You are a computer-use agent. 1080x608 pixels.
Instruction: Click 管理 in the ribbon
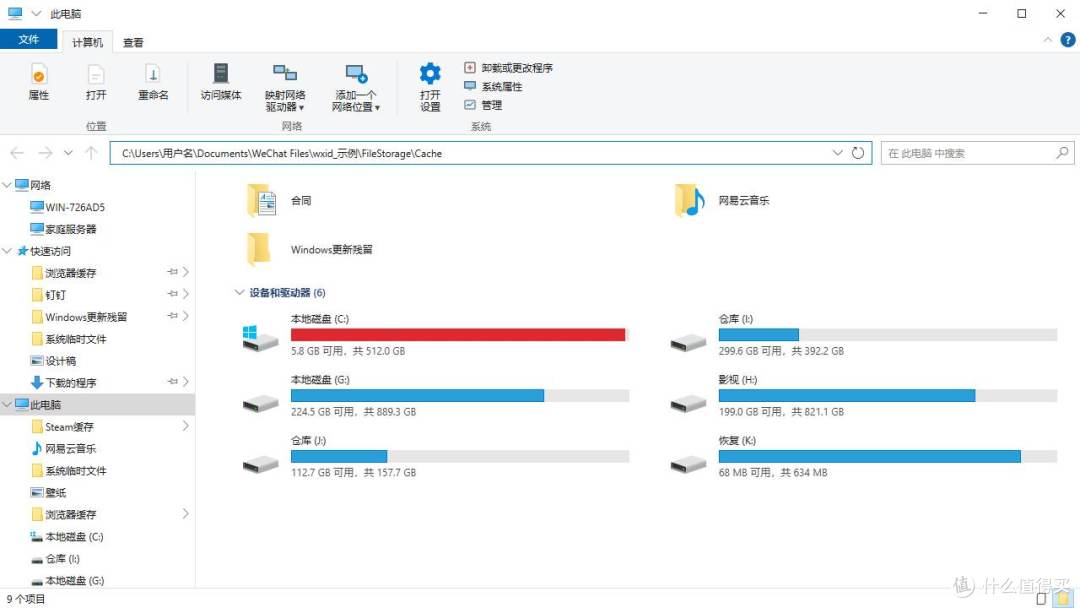pyautogui.click(x=483, y=105)
